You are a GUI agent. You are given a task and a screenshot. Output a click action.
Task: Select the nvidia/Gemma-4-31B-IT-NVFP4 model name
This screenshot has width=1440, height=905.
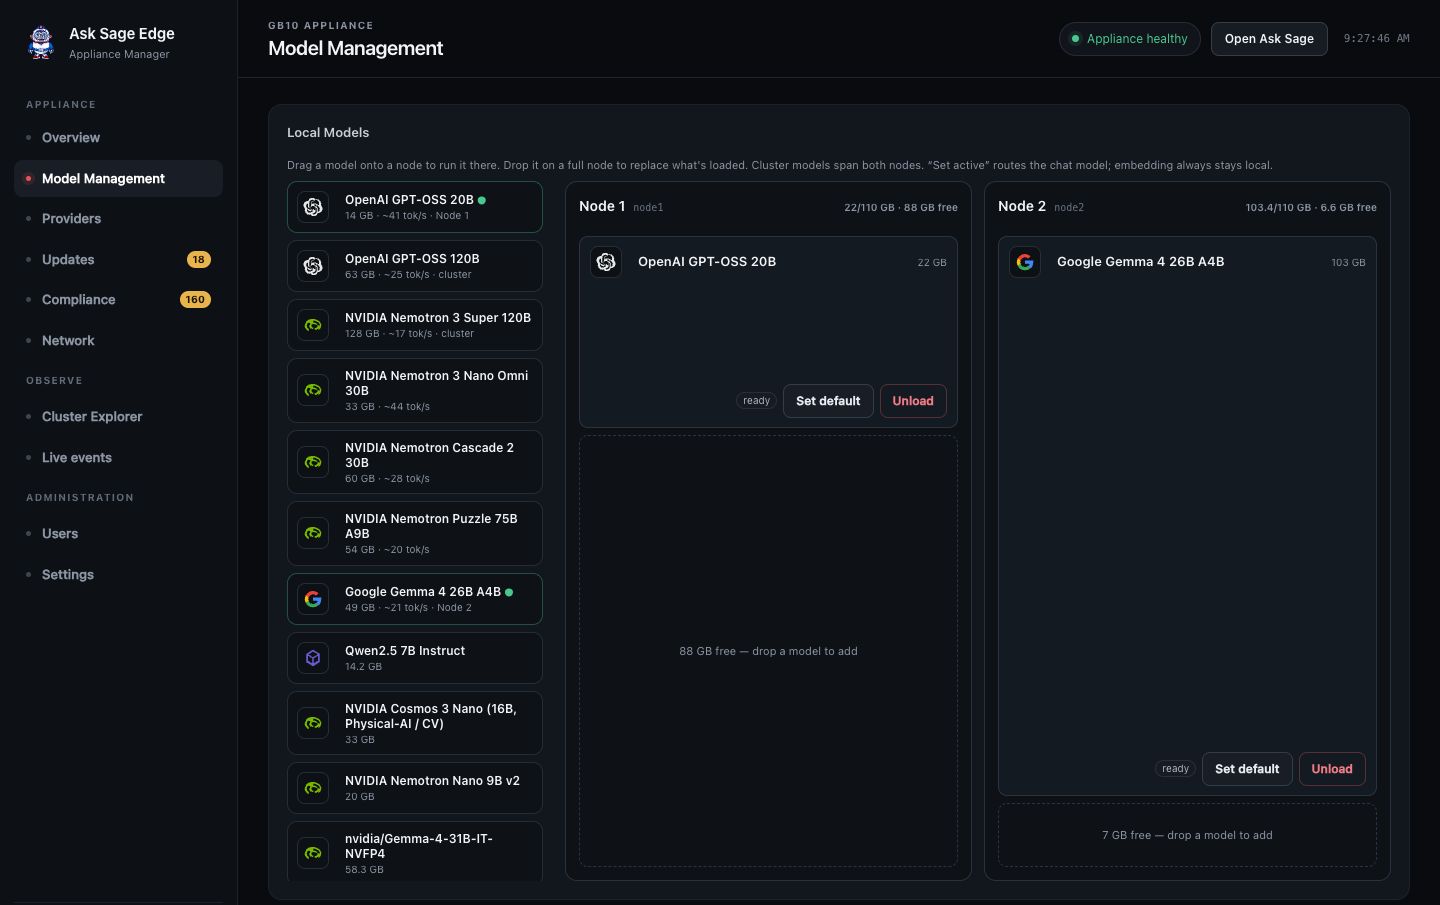click(x=419, y=846)
